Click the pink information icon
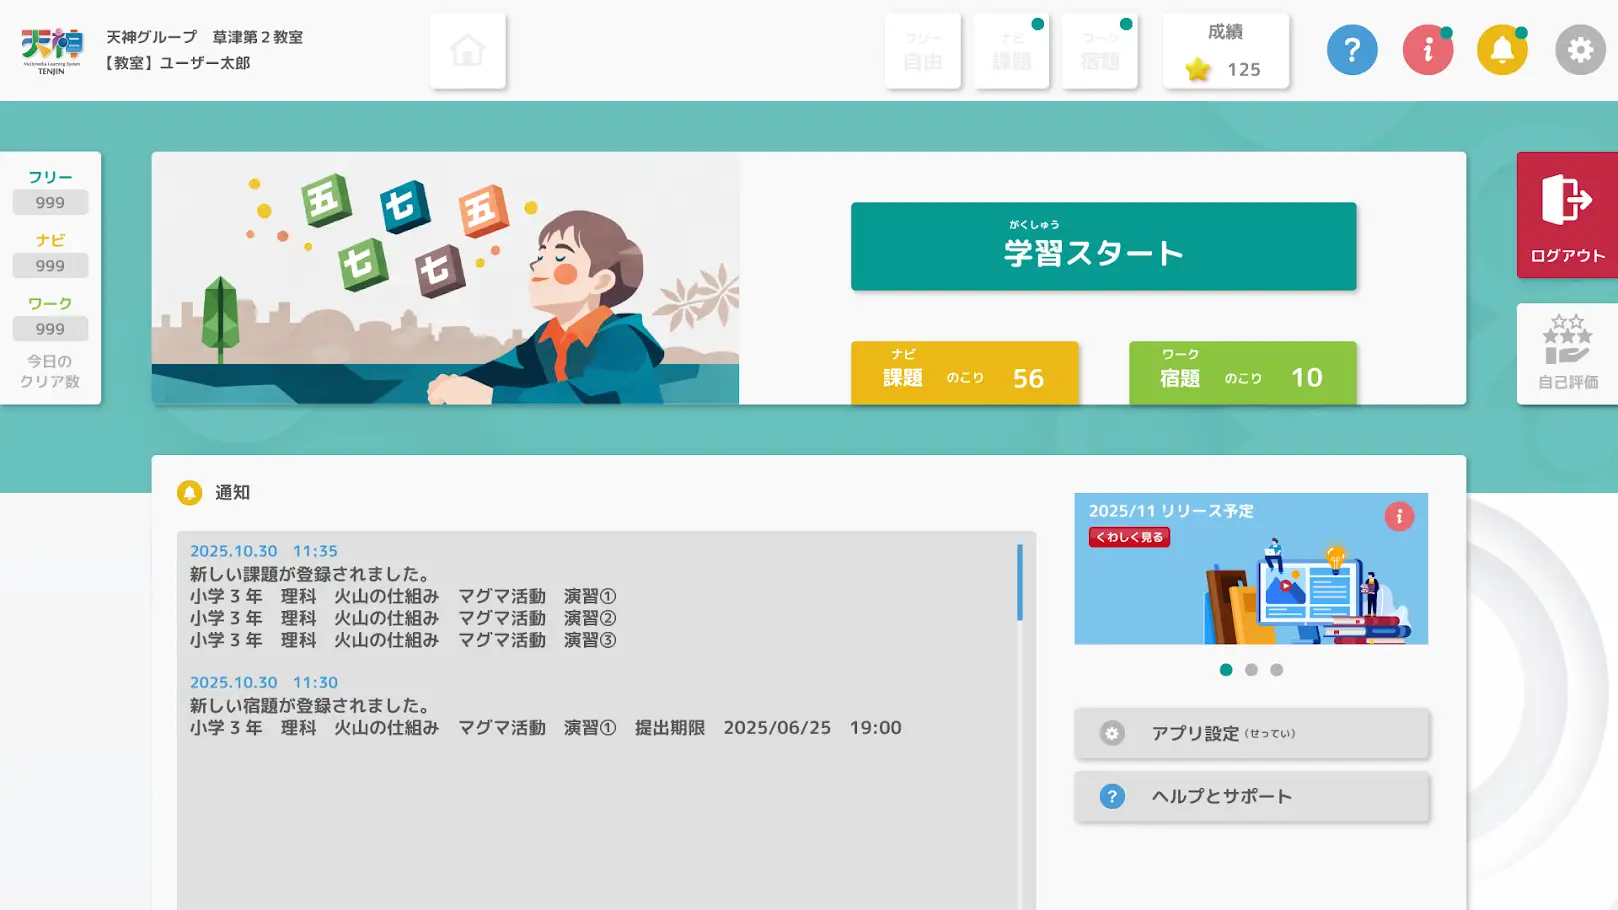This screenshot has height=910, width=1618. click(x=1427, y=49)
